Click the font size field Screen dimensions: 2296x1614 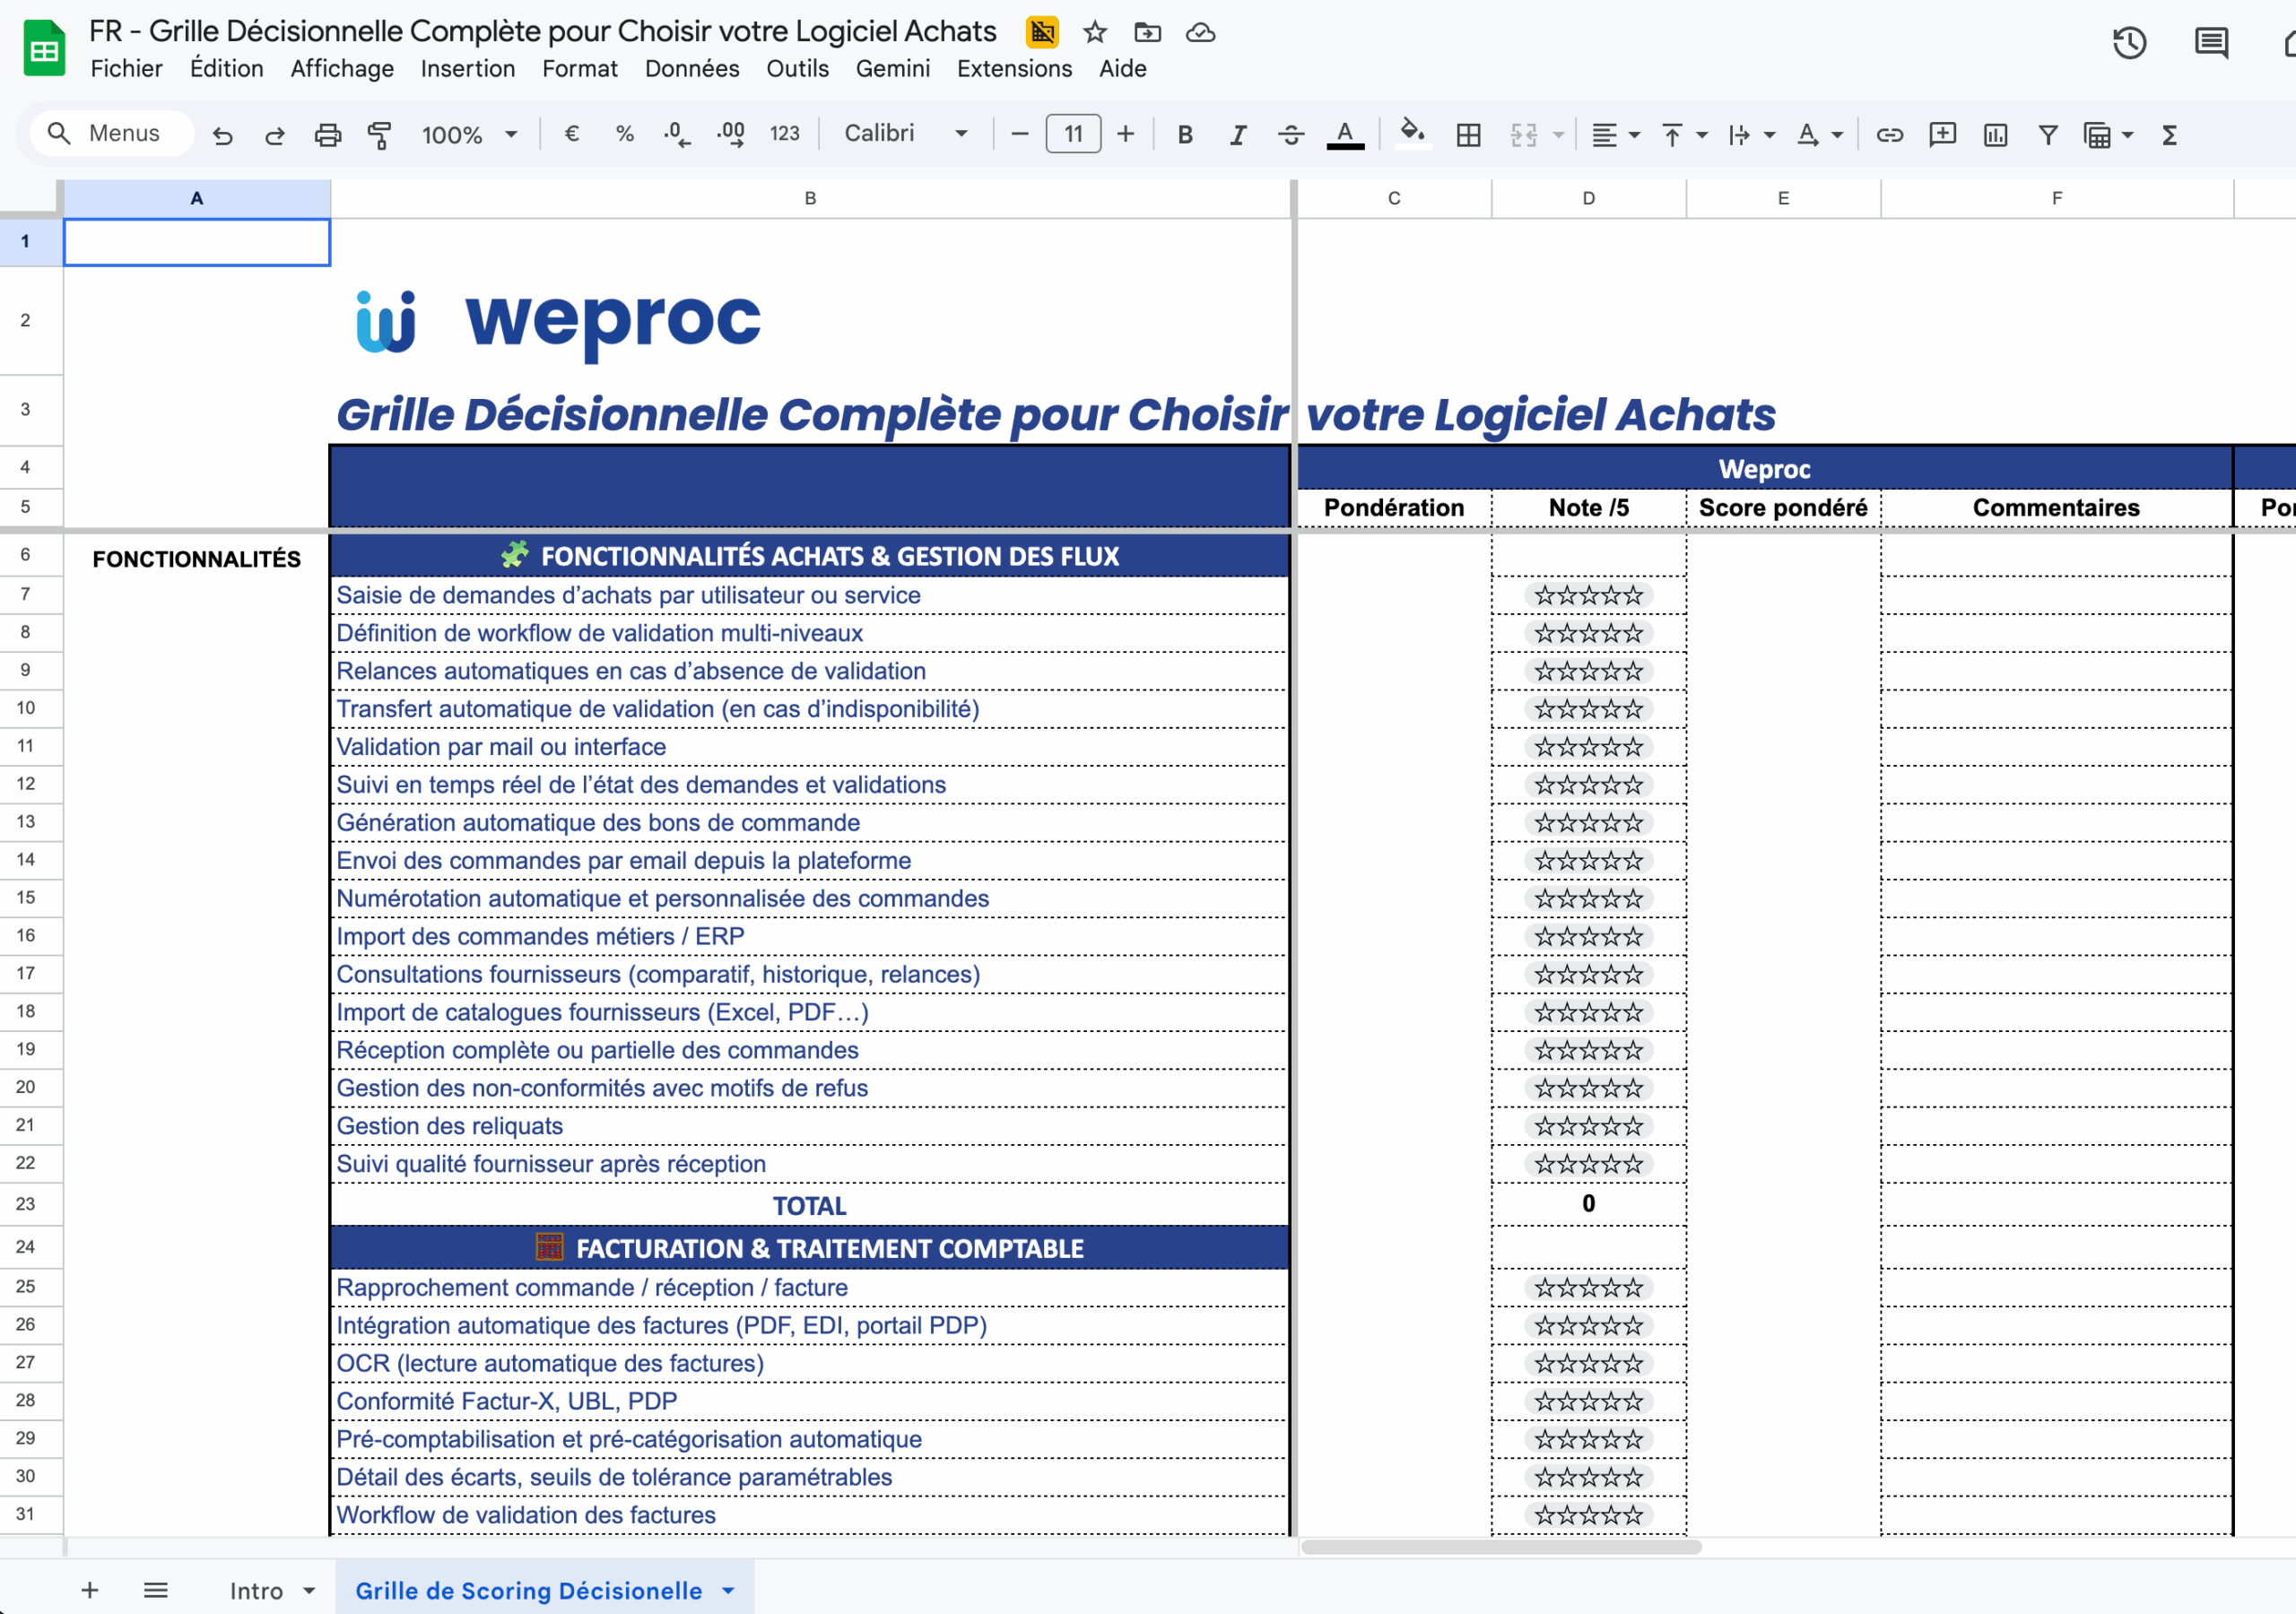(1073, 134)
